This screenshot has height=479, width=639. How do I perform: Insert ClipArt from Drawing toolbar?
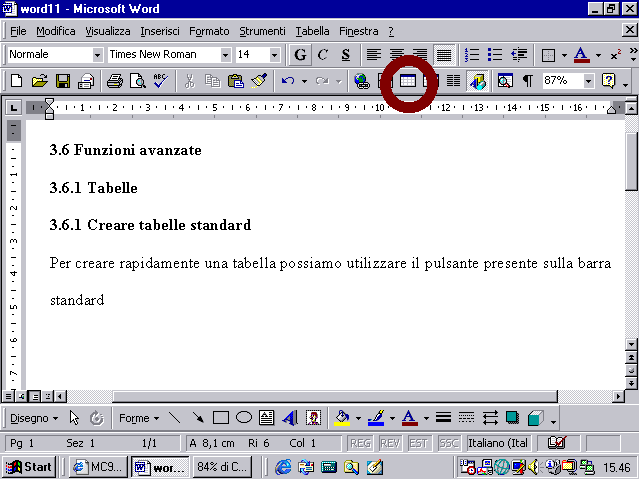pyautogui.click(x=313, y=418)
